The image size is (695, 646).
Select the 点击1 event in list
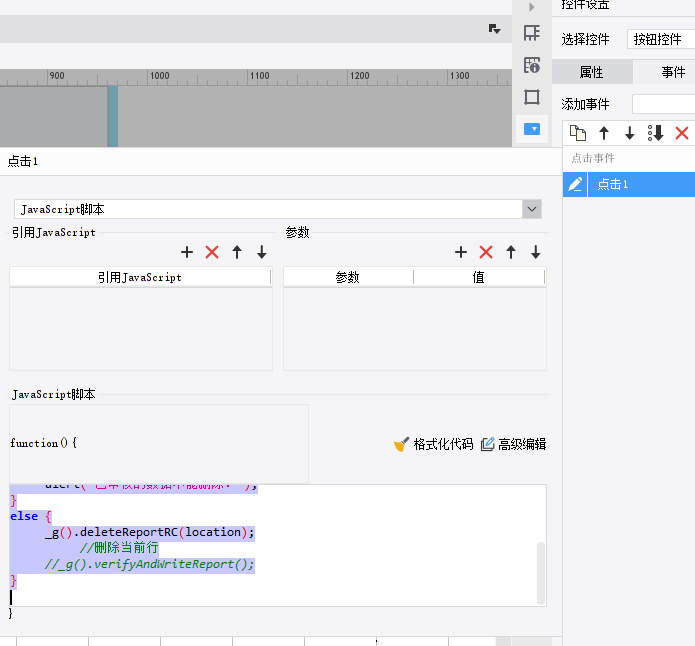641,184
